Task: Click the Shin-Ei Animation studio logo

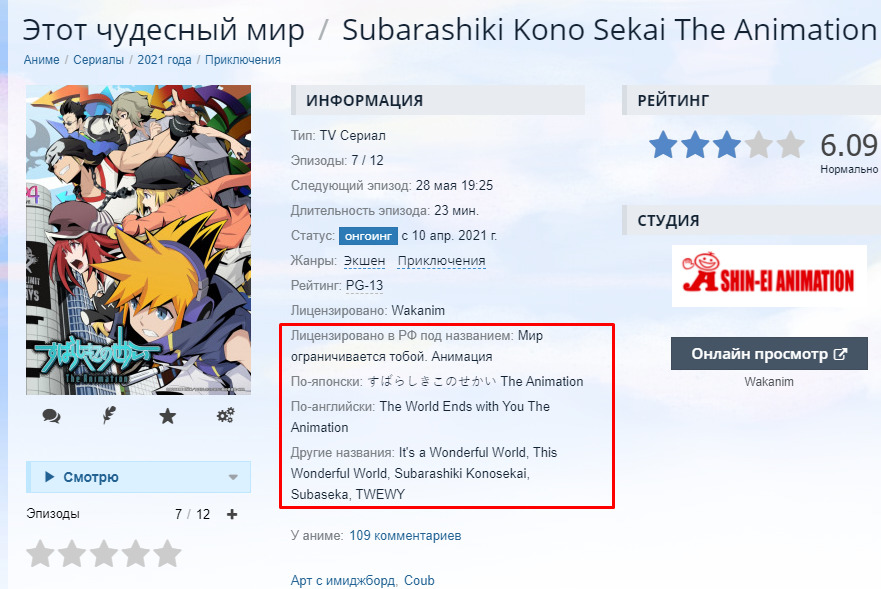Action: [769, 276]
